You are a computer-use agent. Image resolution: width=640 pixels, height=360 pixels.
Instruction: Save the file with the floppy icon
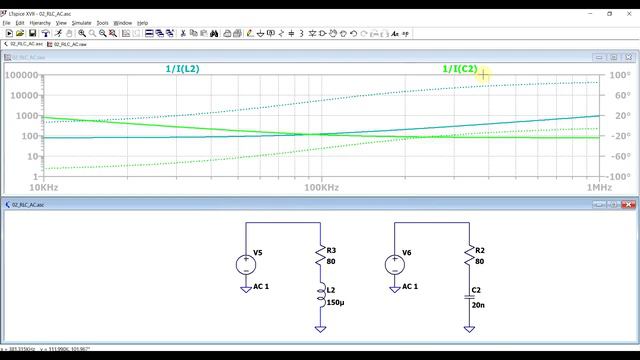click(32, 33)
